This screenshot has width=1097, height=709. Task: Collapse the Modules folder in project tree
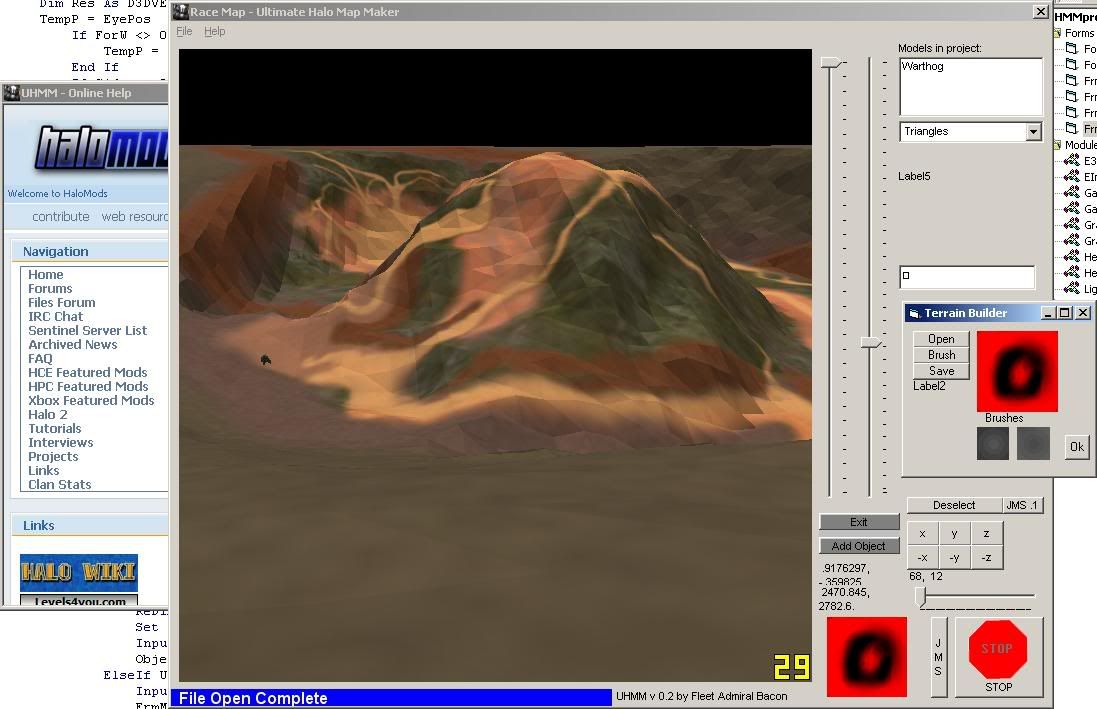tap(1058, 145)
